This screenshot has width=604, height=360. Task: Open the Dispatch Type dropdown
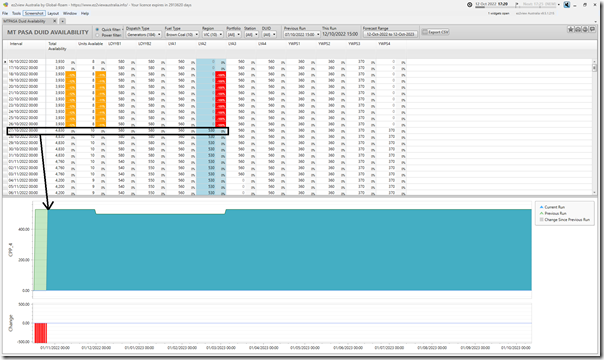point(144,34)
